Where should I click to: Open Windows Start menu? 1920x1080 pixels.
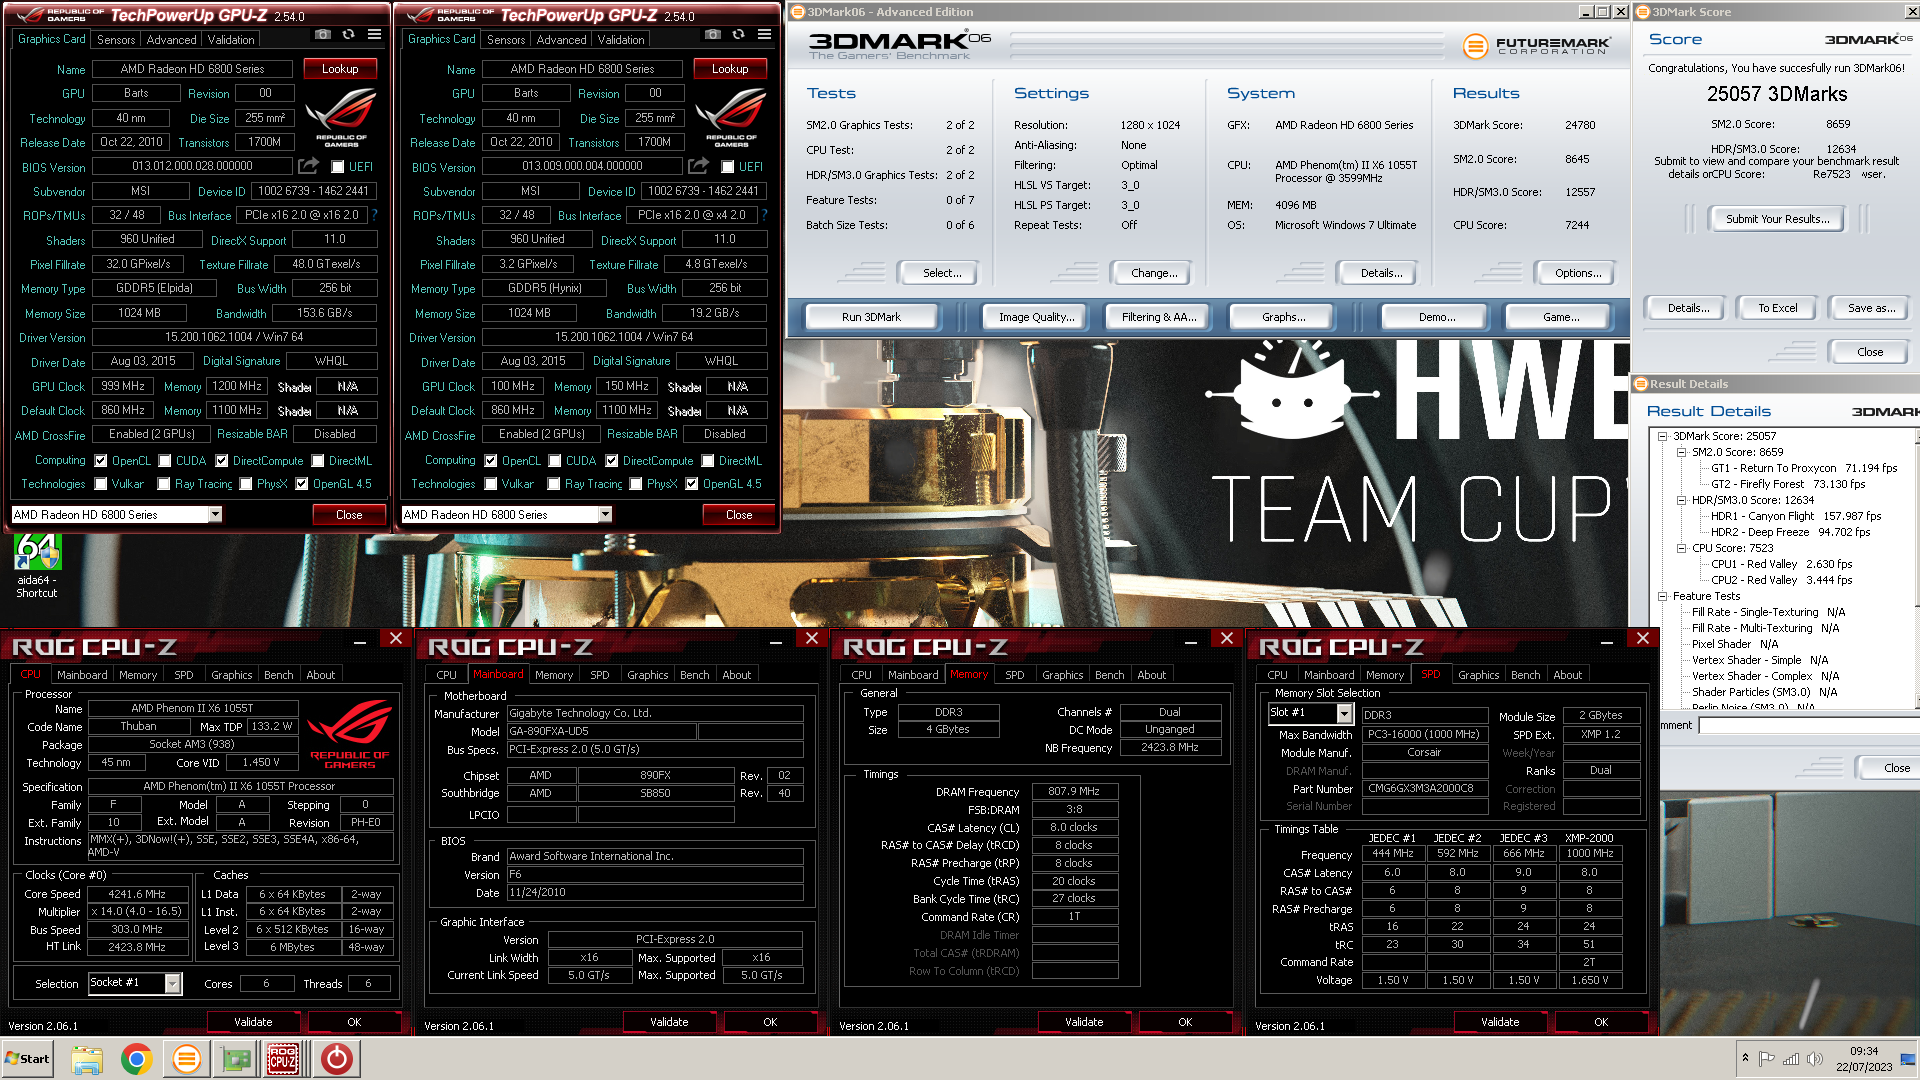click(27, 1059)
